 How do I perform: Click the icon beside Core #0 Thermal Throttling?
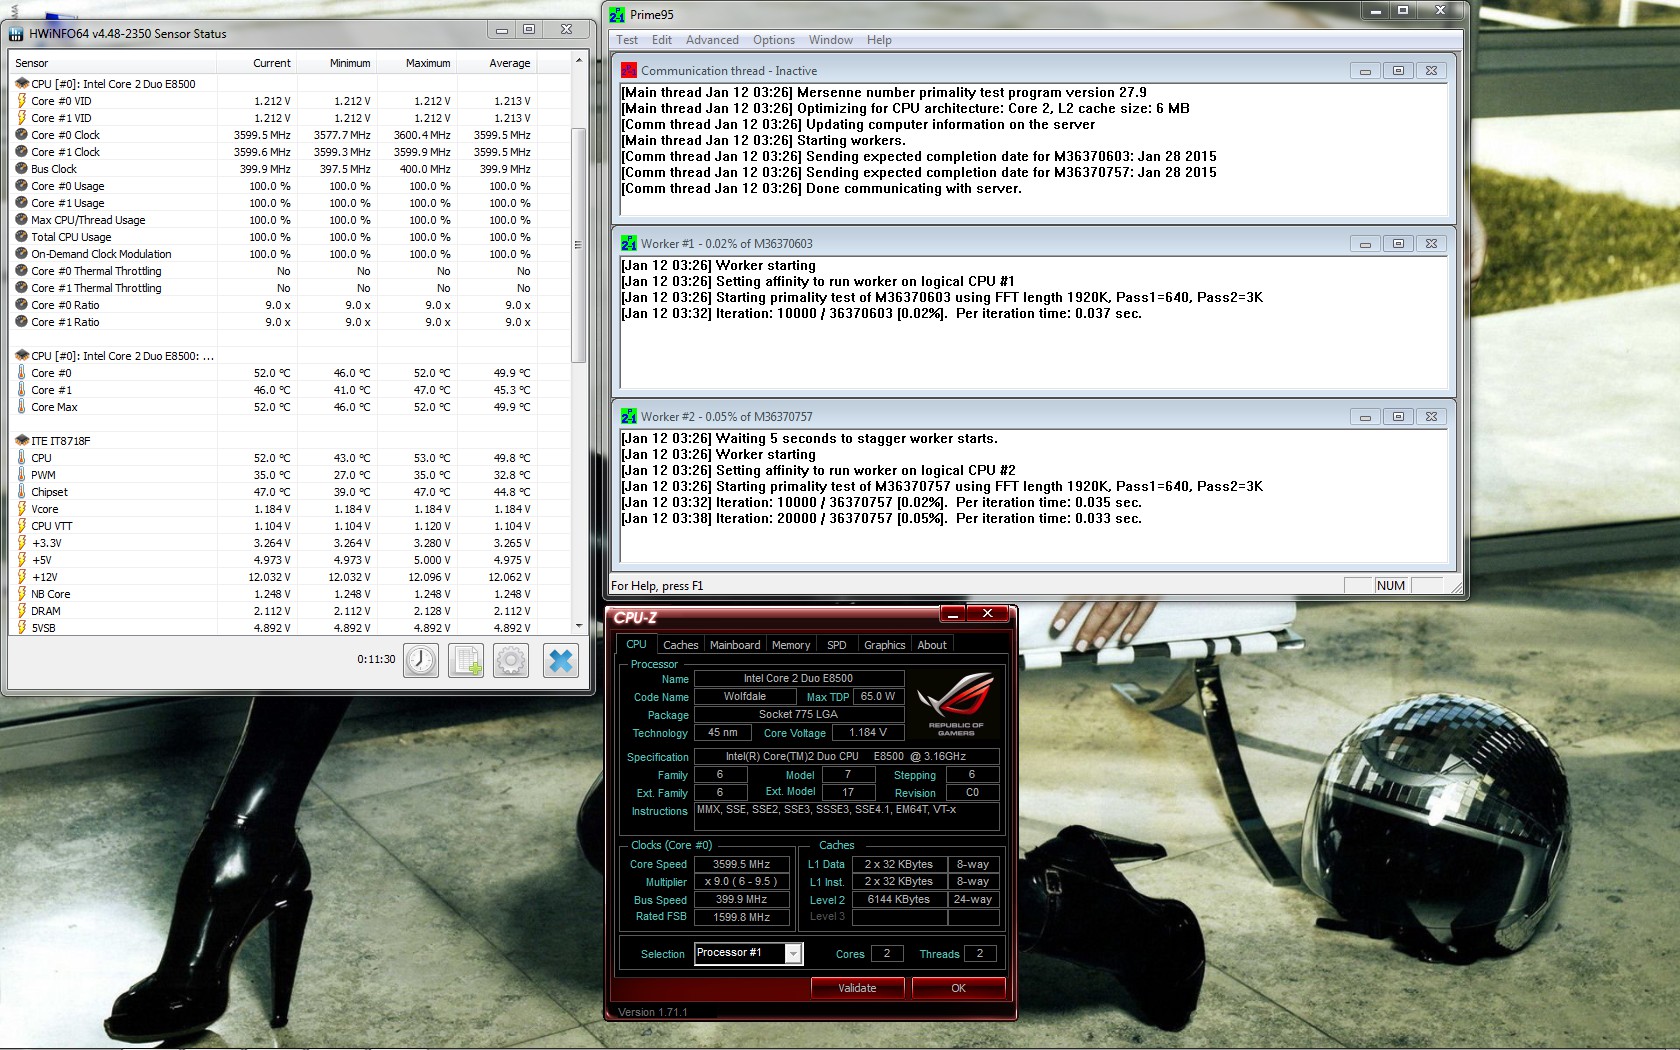coord(21,271)
